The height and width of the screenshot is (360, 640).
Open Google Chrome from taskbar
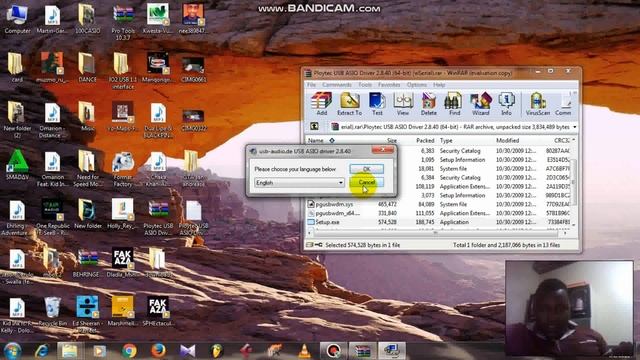[129, 351]
